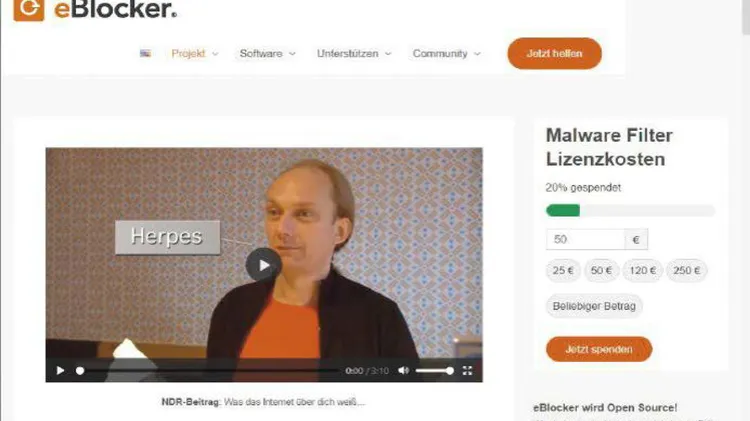Click the small play icon in the video controls
Viewport: 750px width, 421px height.
coord(60,370)
